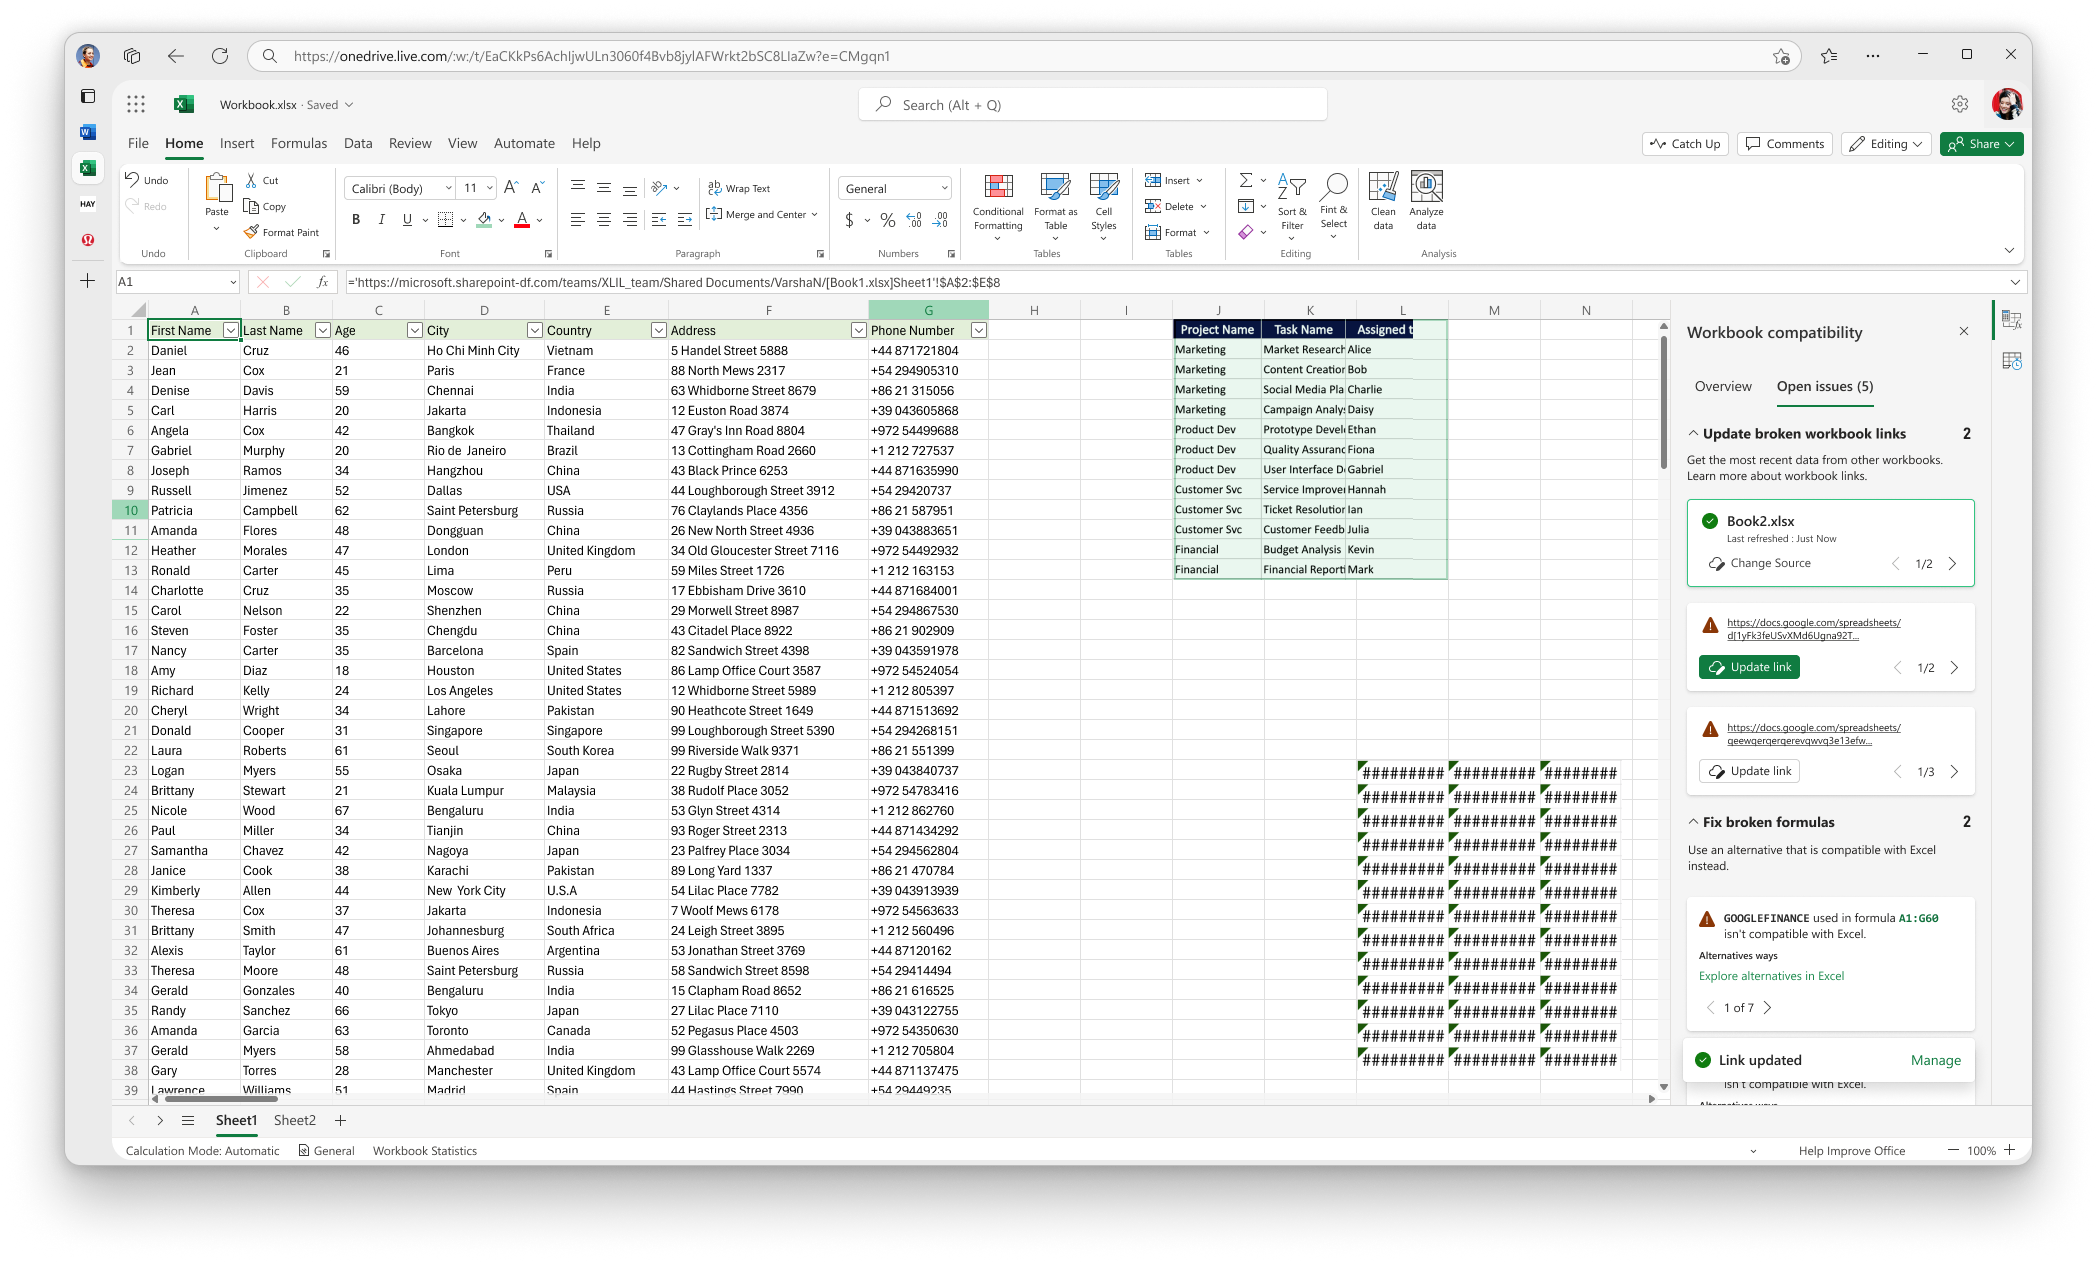Toggle Italic formatting
Image resolution: width=2097 pixels, height=1262 pixels.
tap(381, 219)
